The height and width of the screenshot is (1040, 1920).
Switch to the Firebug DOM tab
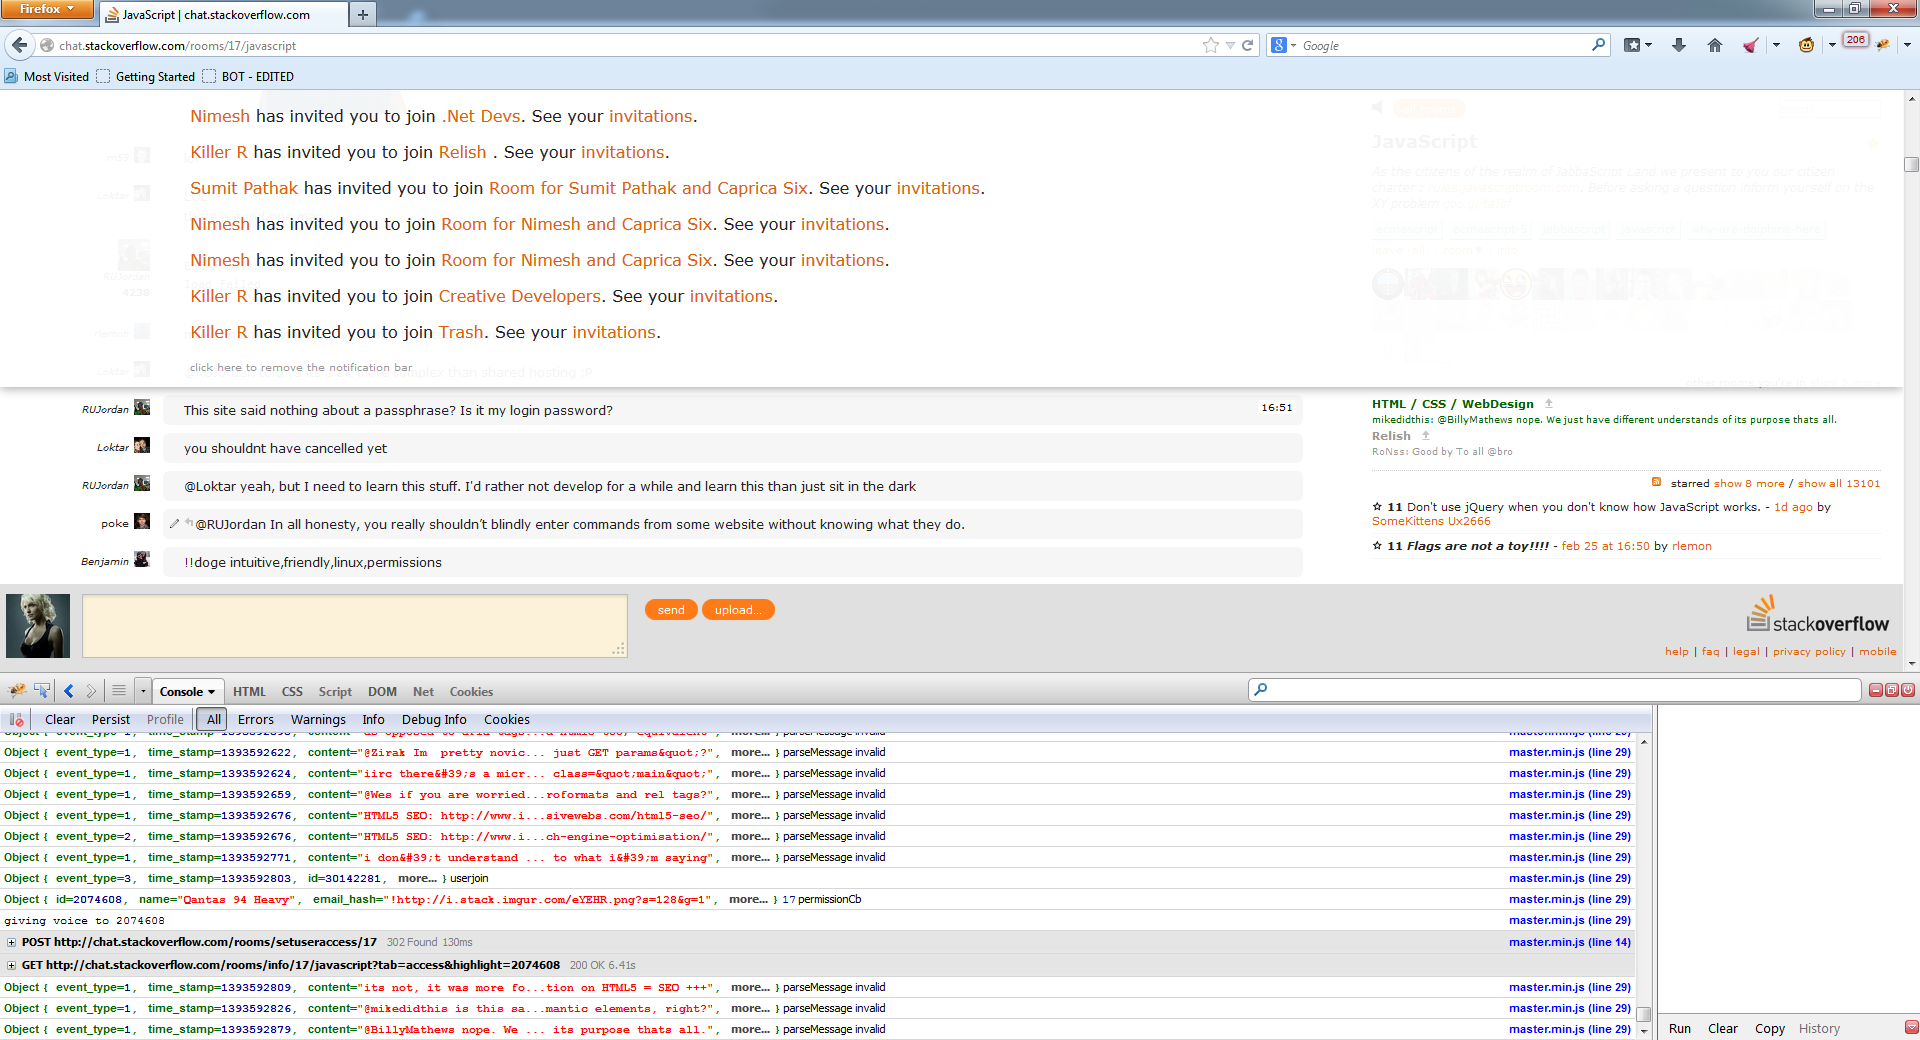click(x=382, y=691)
